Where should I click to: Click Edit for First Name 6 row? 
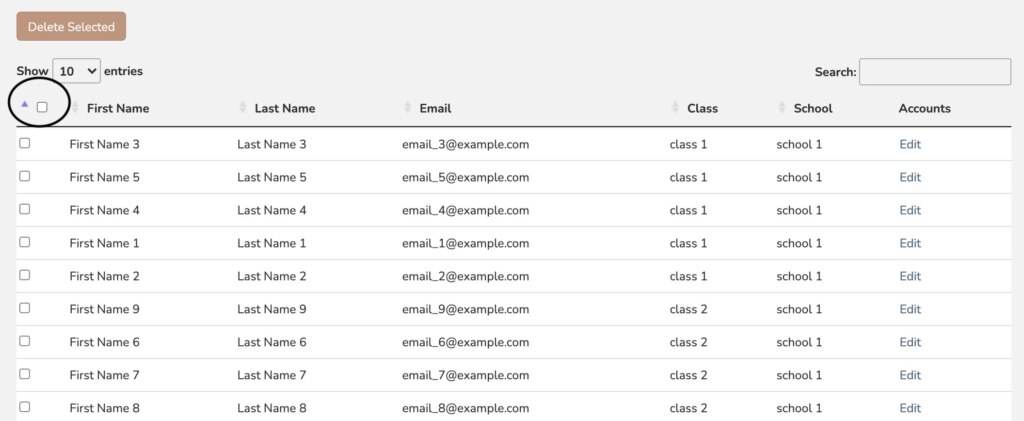(x=910, y=342)
